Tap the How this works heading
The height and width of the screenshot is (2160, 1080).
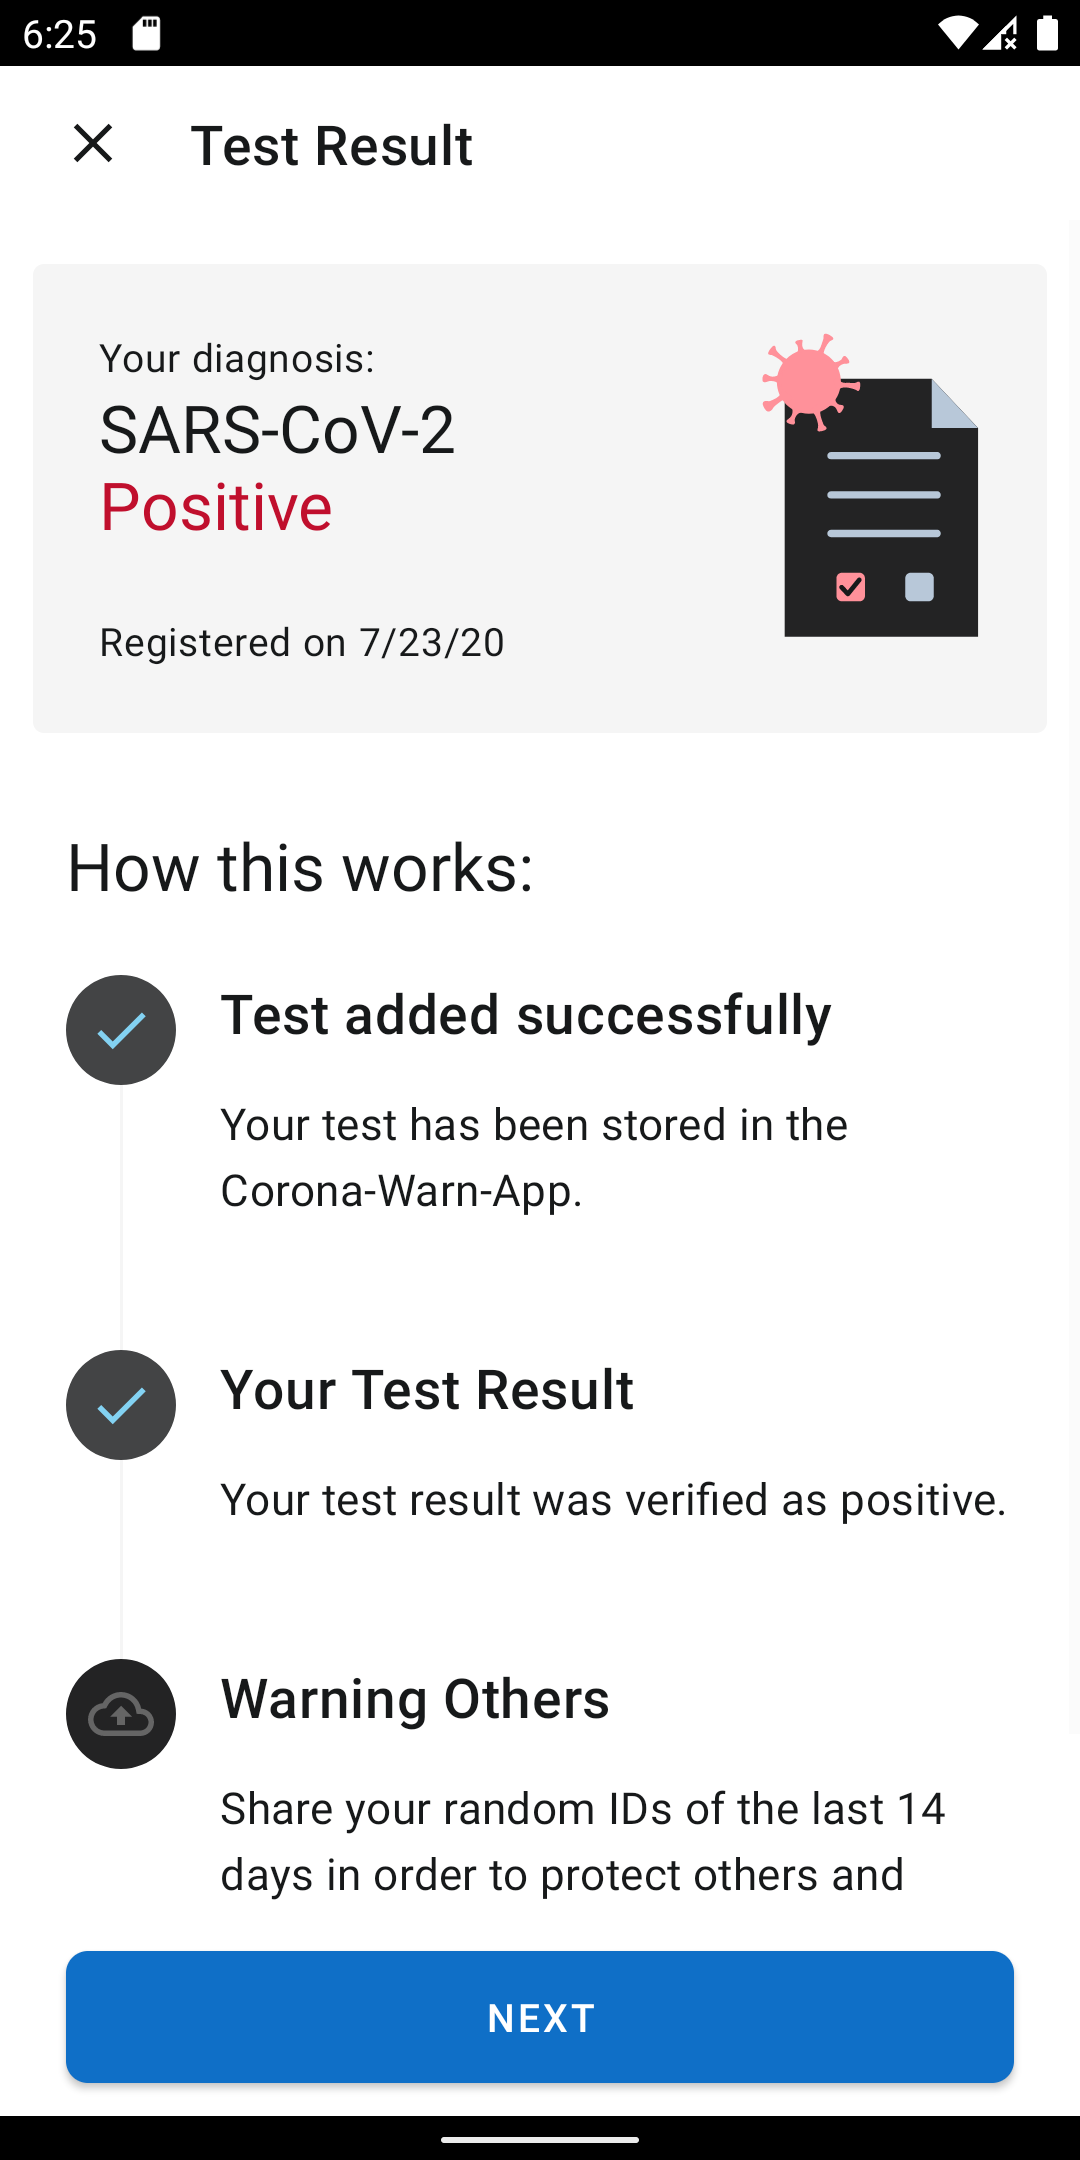[300, 867]
